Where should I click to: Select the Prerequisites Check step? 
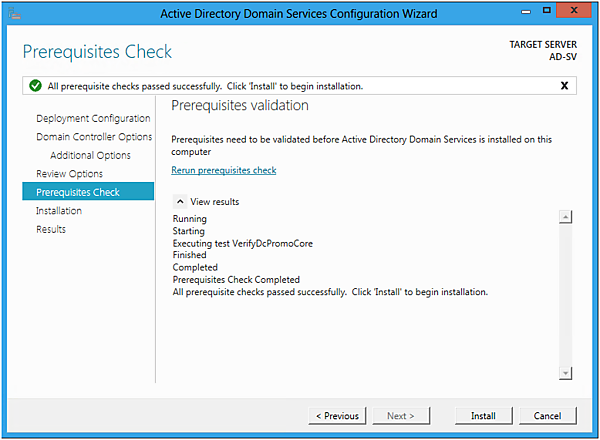(78, 192)
